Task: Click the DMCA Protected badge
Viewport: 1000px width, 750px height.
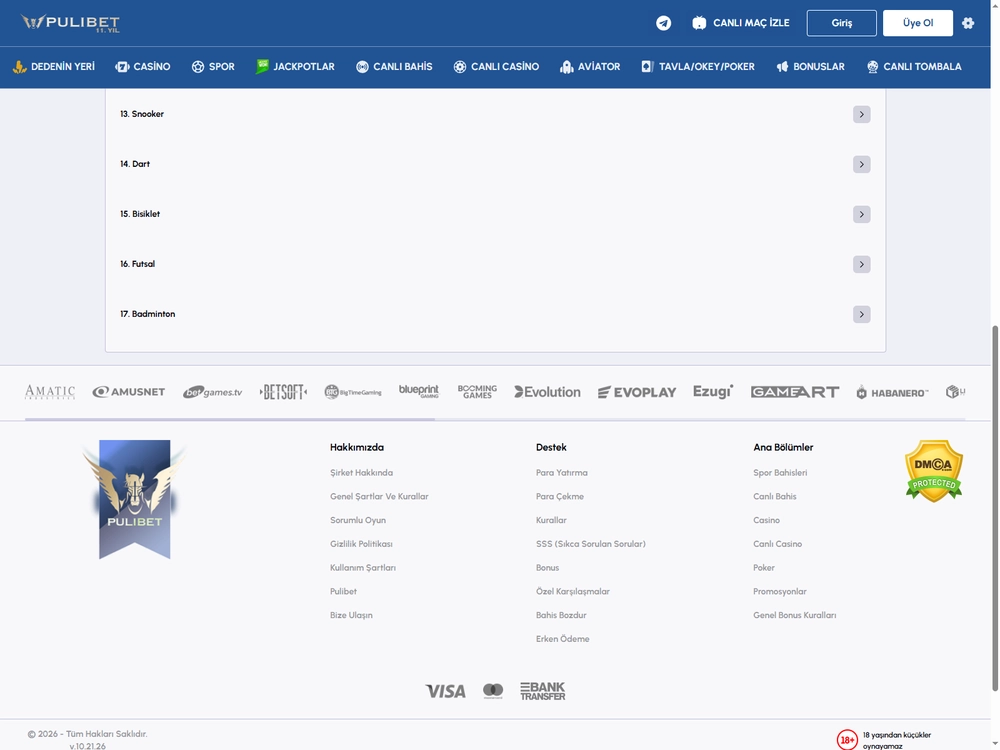Action: click(934, 471)
